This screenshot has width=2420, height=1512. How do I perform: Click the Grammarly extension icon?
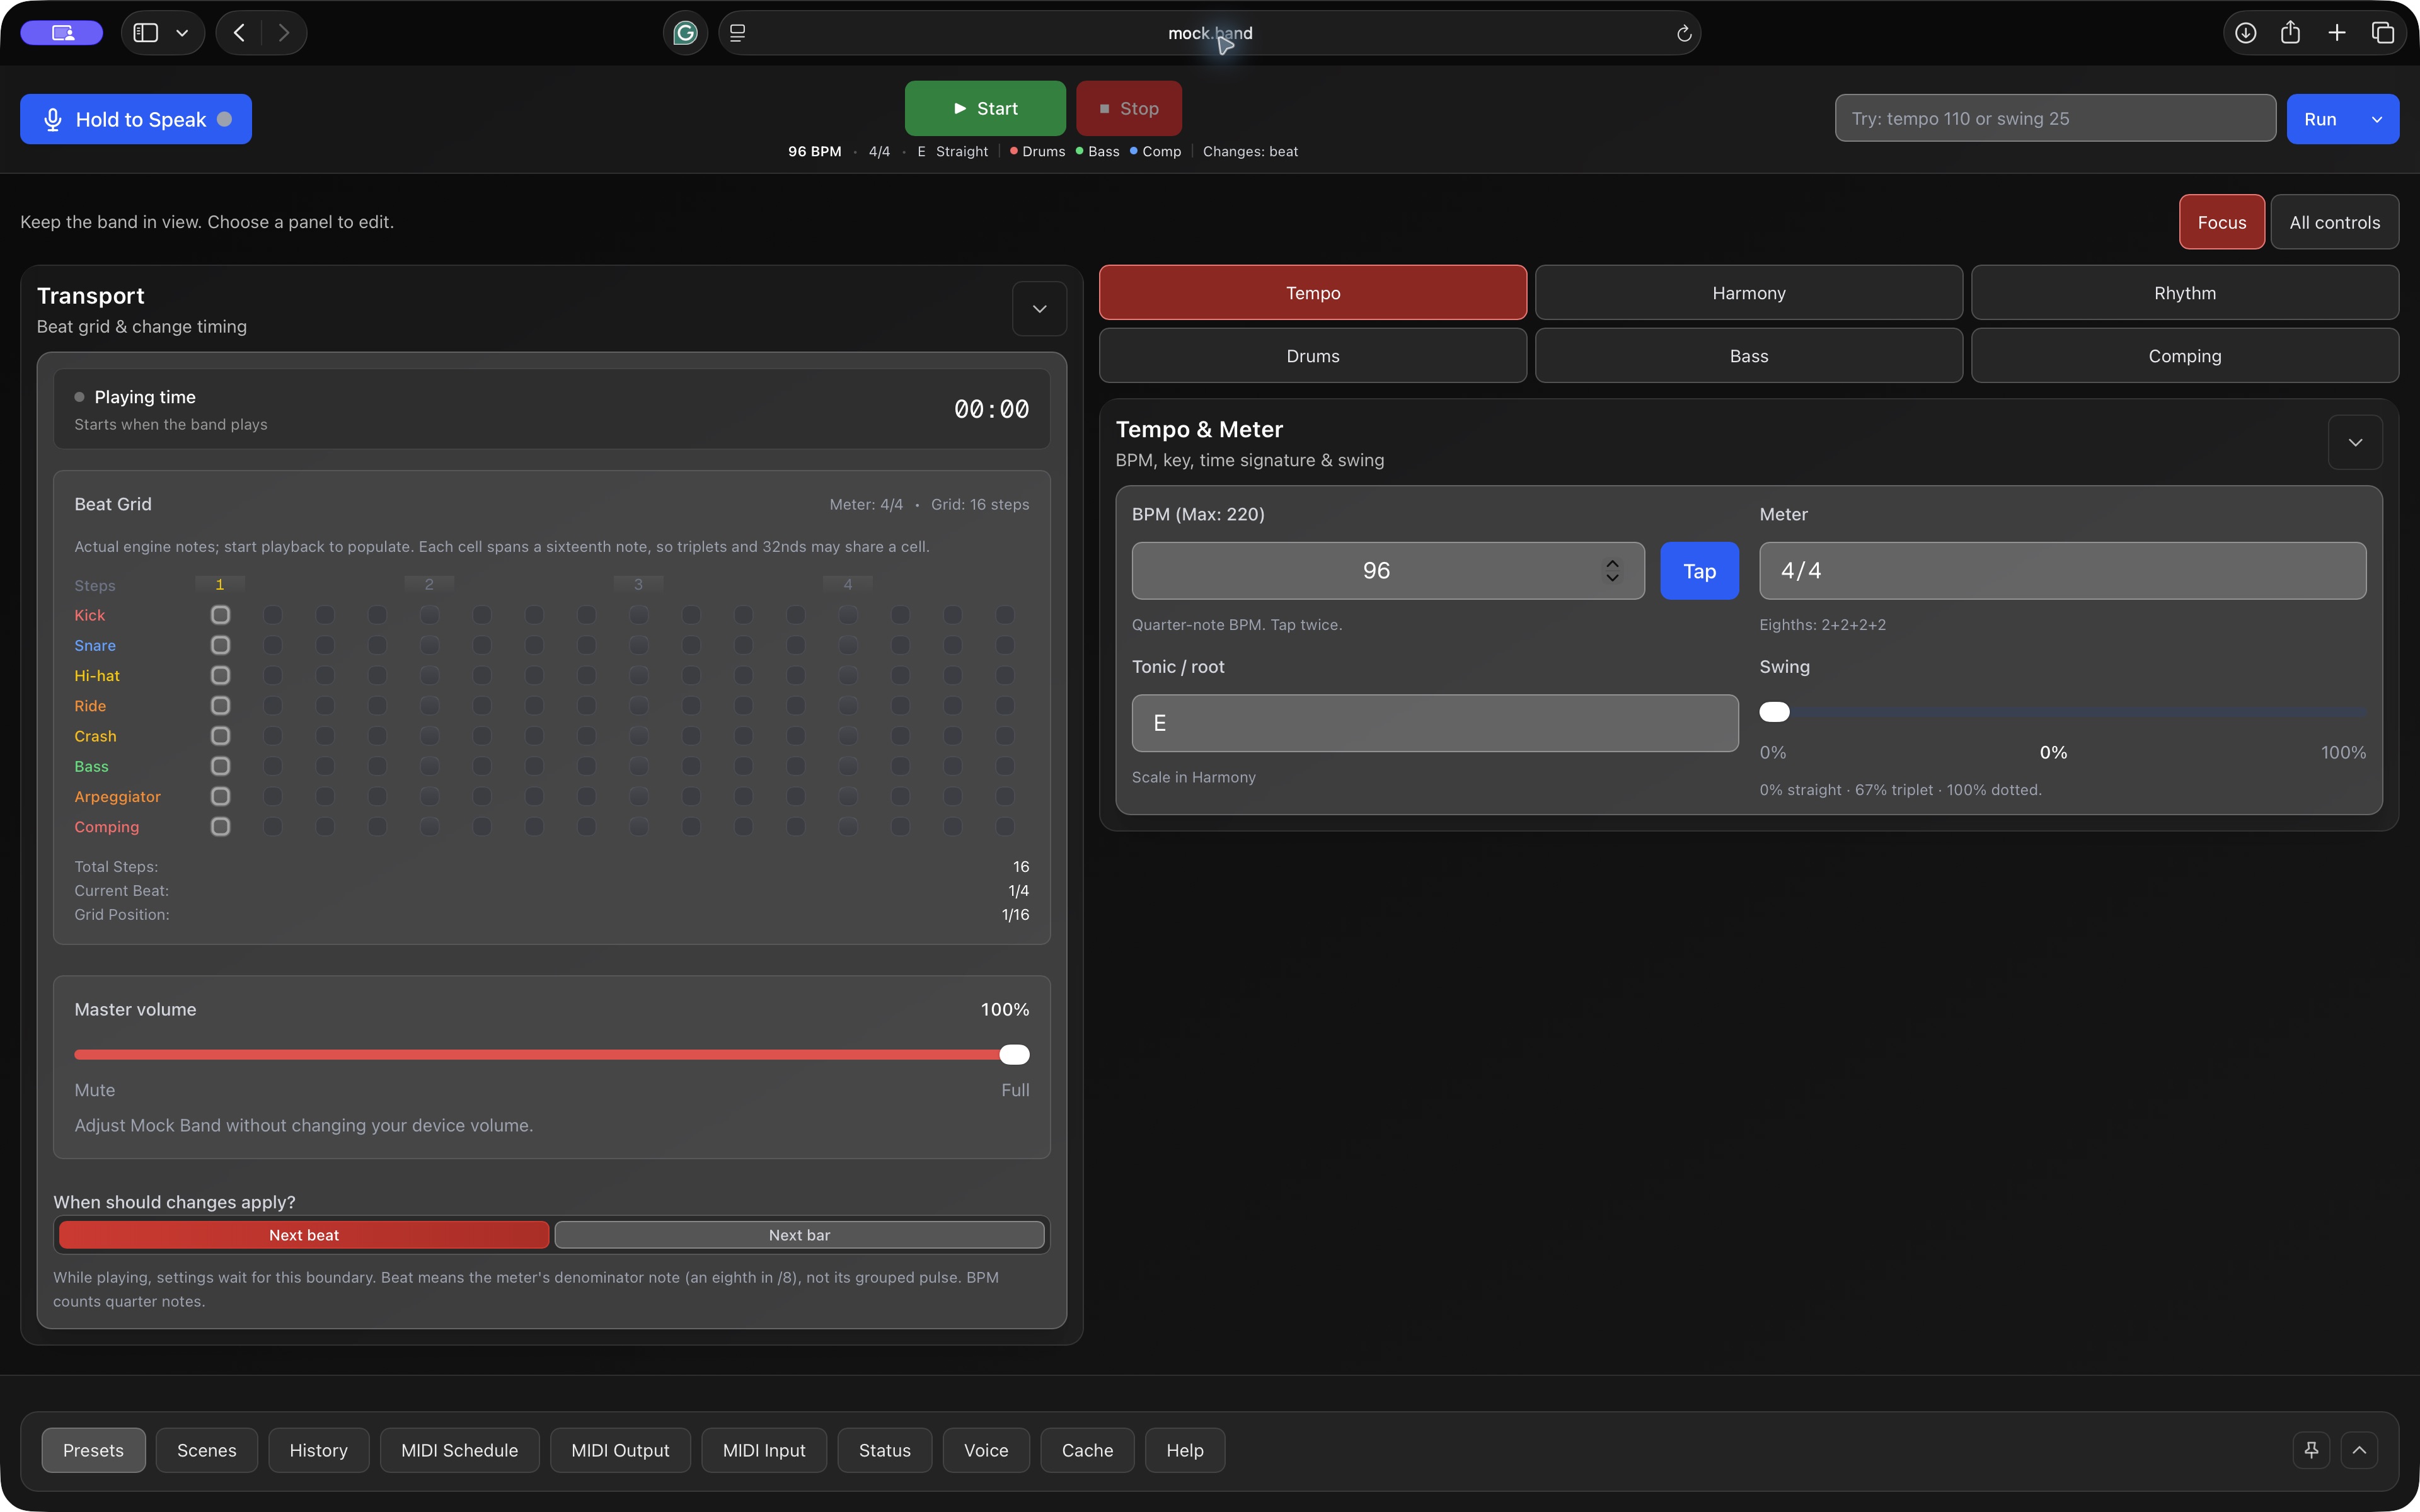click(685, 33)
